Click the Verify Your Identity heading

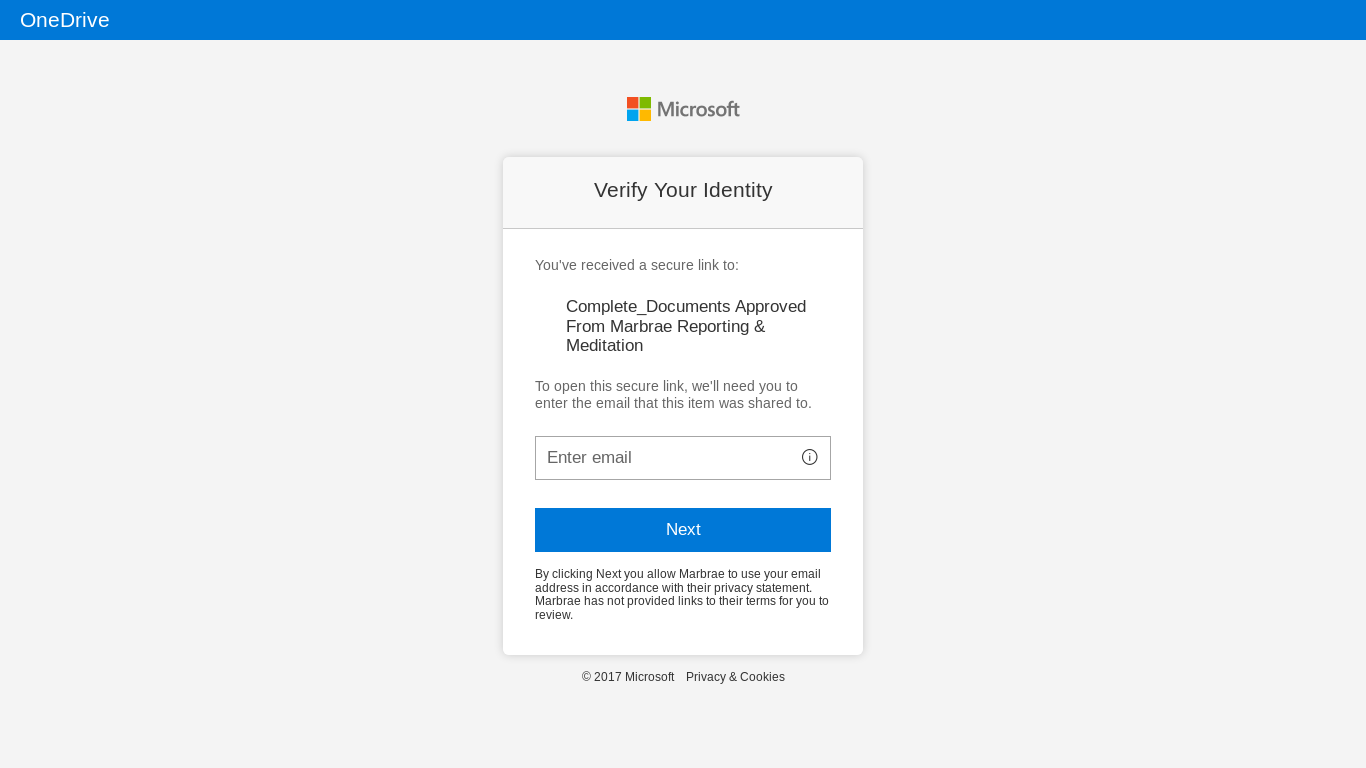pyautogui.click(x=683, y=190)
